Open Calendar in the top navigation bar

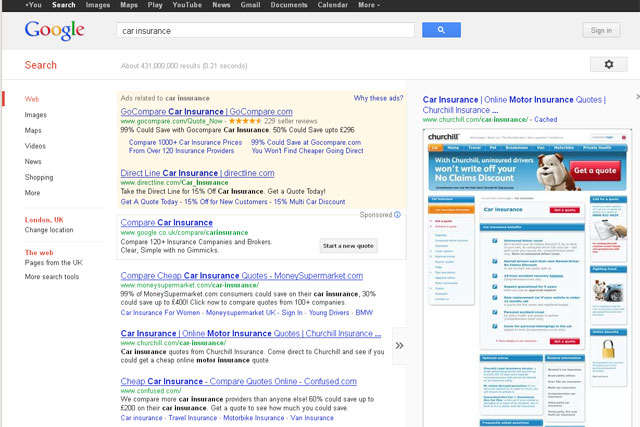[x=333, y=5]
